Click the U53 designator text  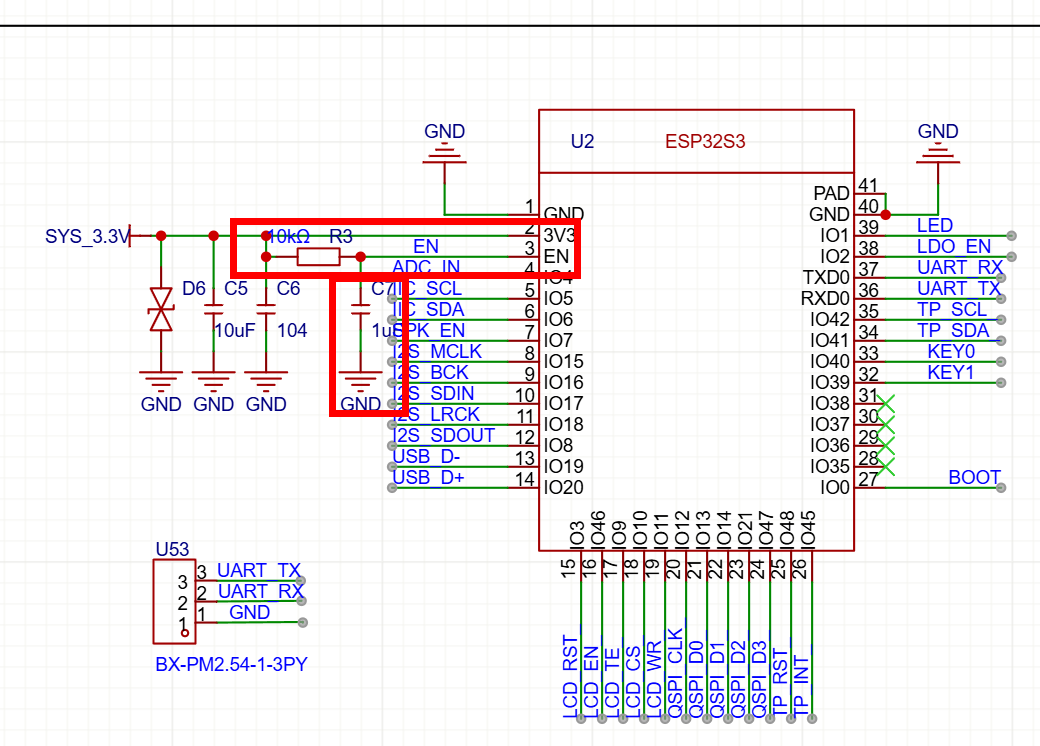pos(172,549)
